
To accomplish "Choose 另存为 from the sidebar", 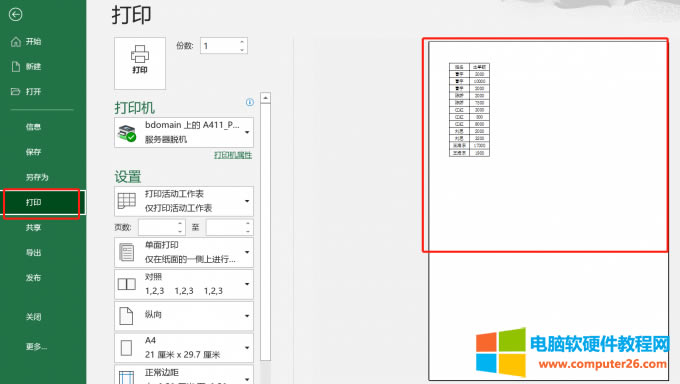I will (x=37, y=177).
